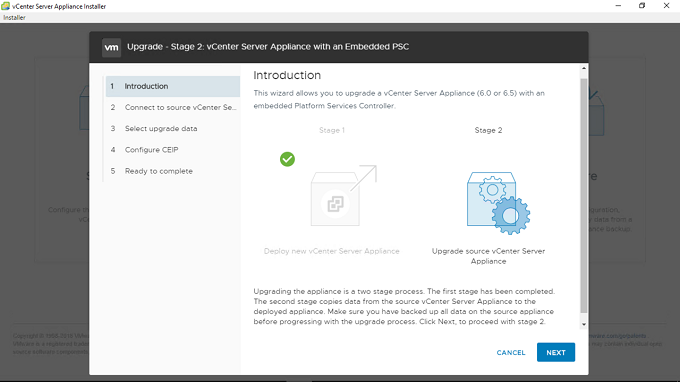Click the green Stage 1 completed checkmark
The height and width of the screenshot is (382, 680).
pyautogui.click(x=287, y=159)
